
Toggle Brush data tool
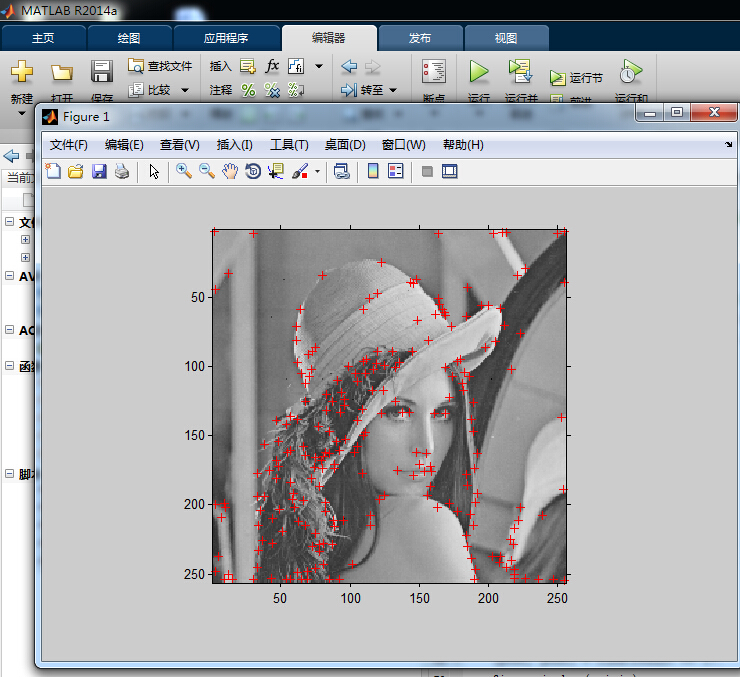pos(300,171)
